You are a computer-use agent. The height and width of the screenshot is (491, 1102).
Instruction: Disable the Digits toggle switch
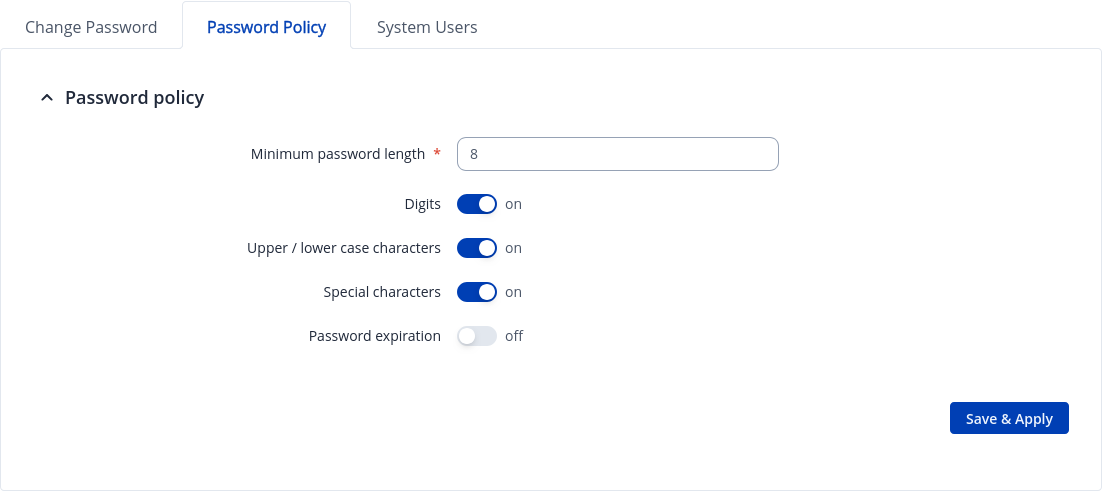pos(477,204)
